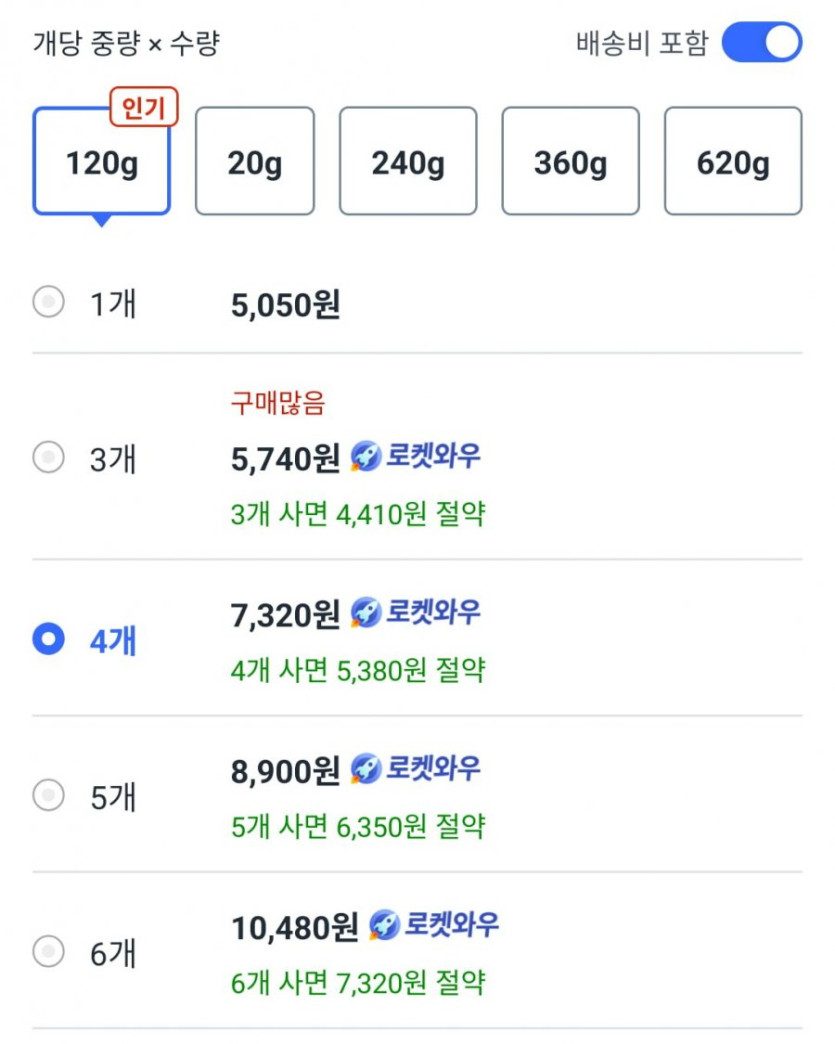
Task: Select the 360g weight option
Action: (x=570, y=162)
